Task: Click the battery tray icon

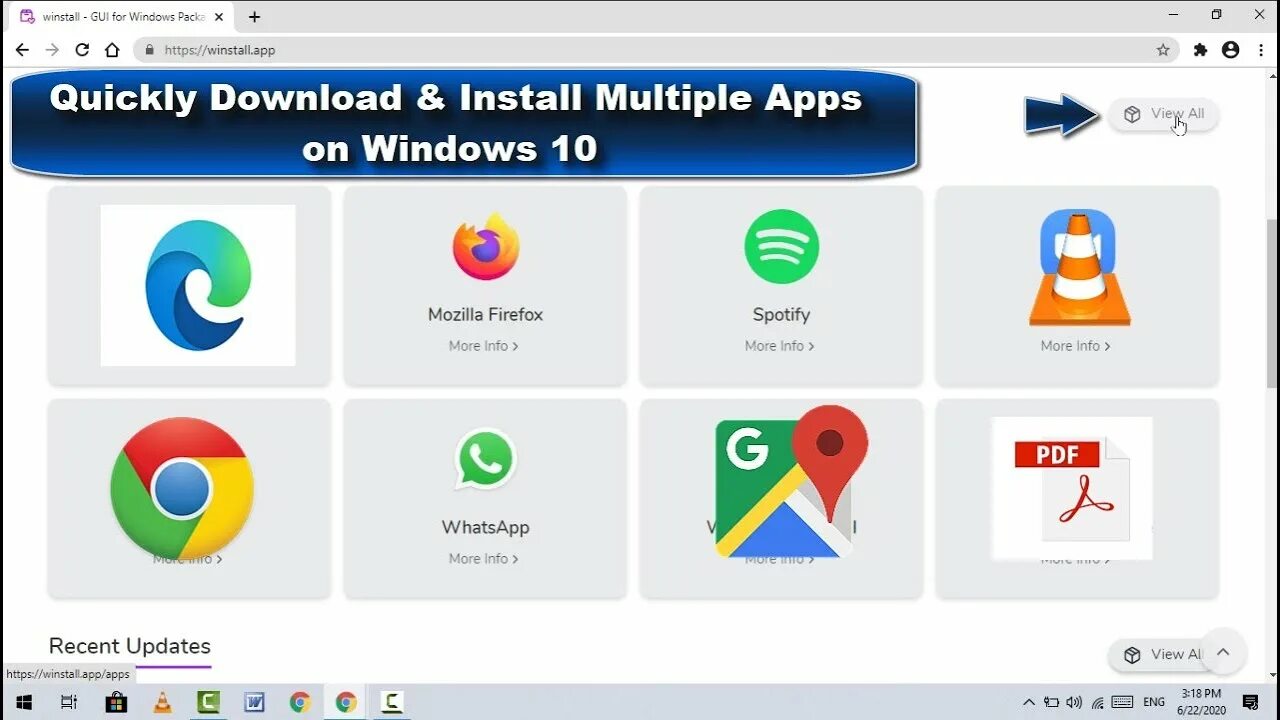Action: [x=1052, y=702]
